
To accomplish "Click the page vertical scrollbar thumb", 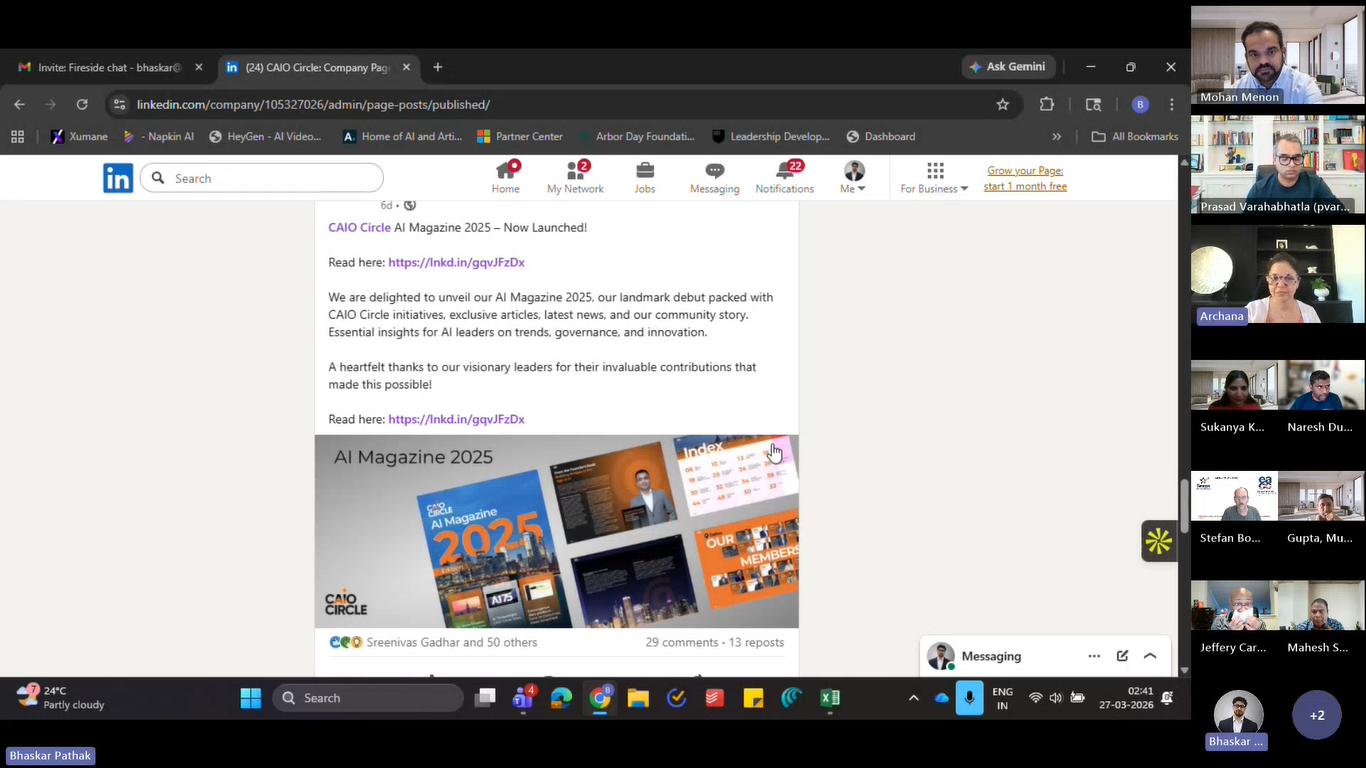I will click(1185, 506).
